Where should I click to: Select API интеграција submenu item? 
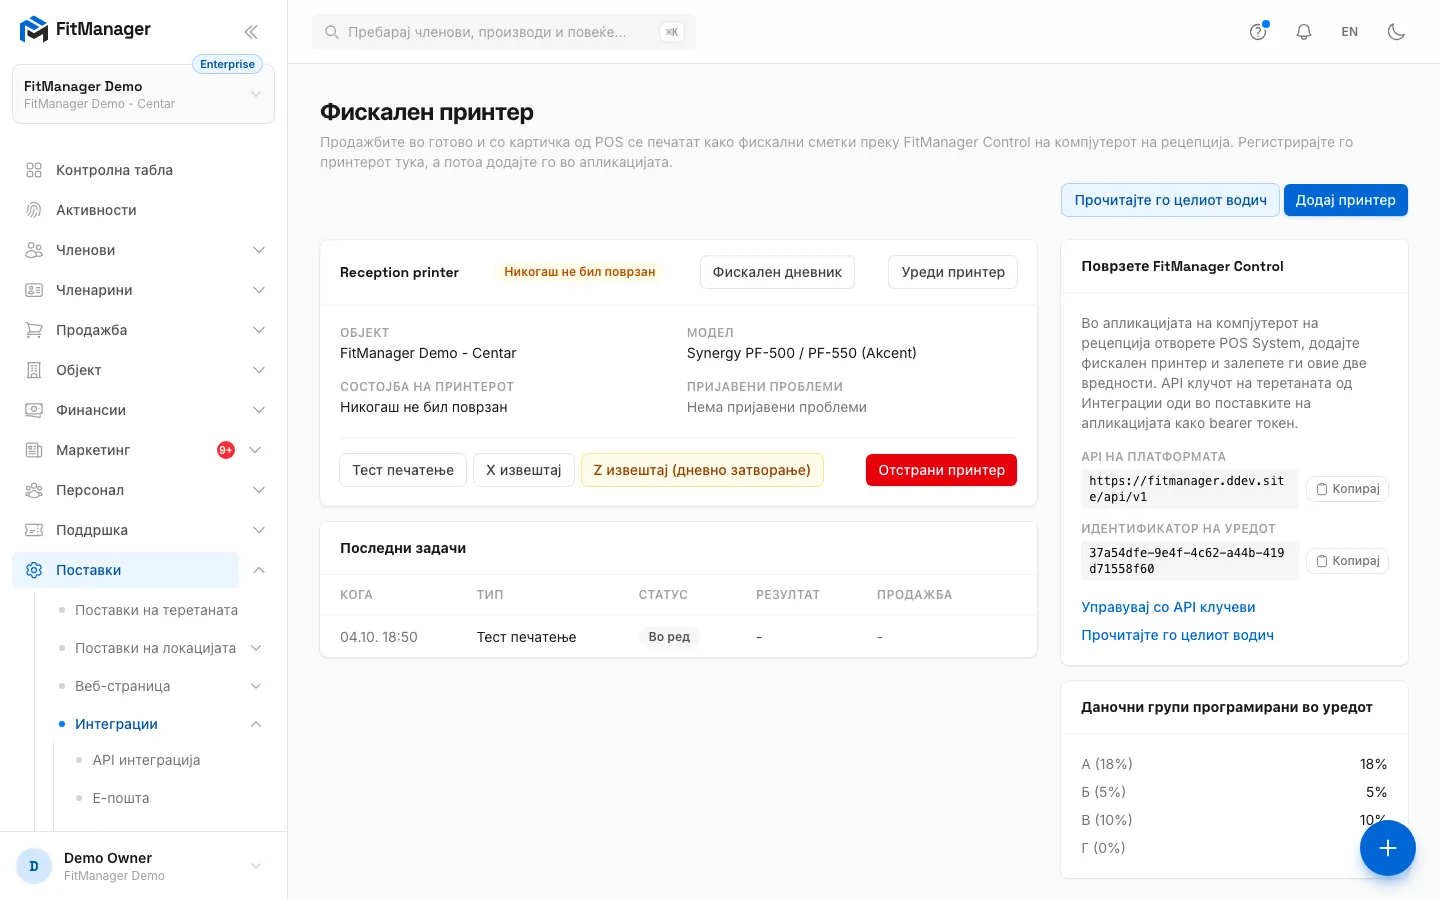(146, 760)
